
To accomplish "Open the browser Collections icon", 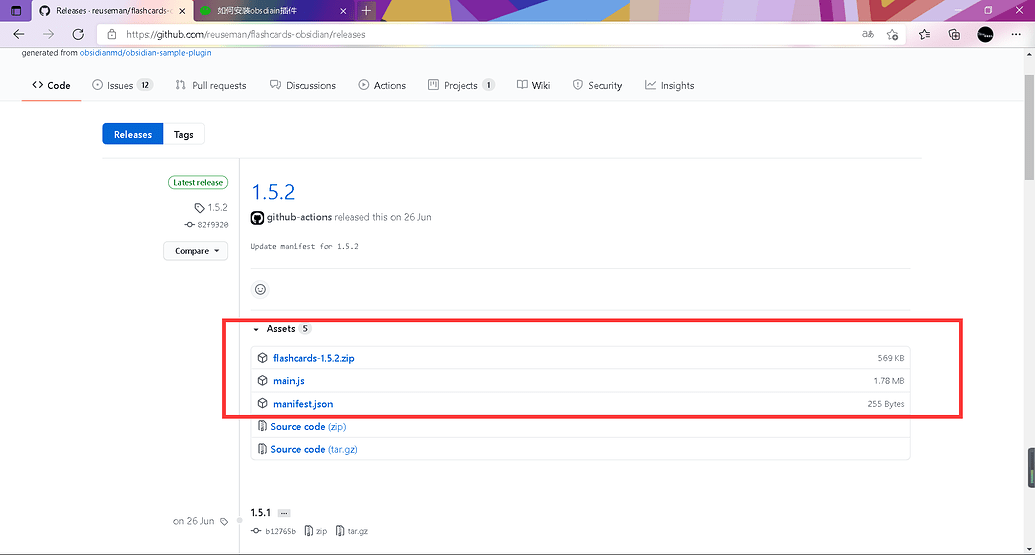I will [x=954, y=34].
